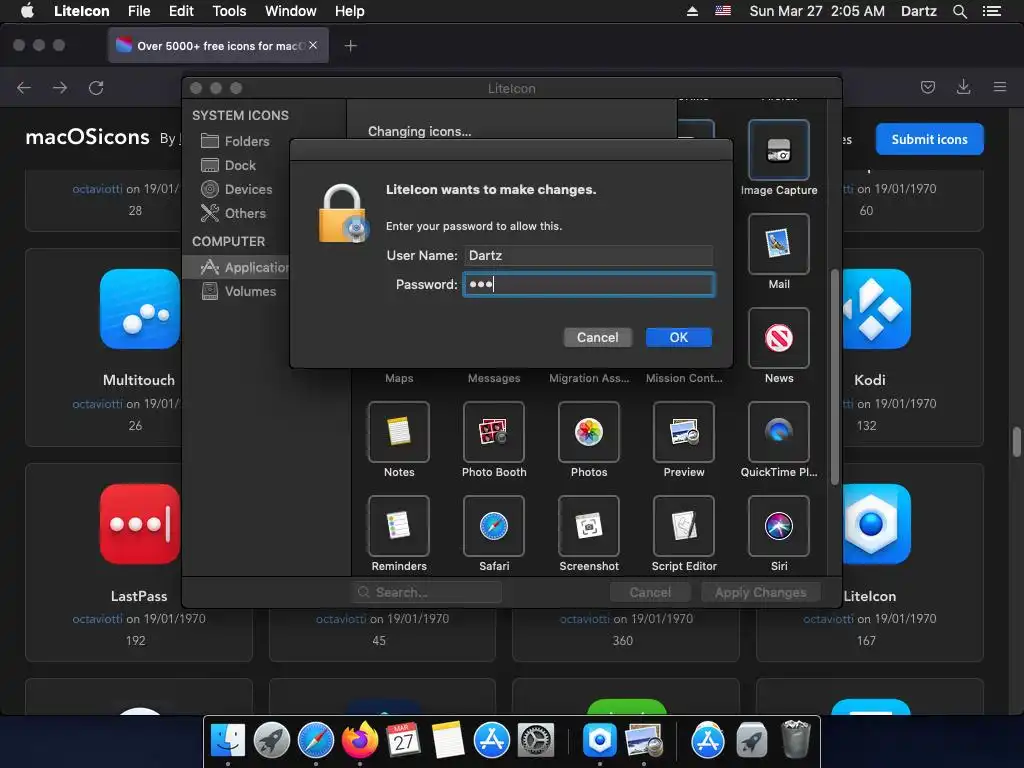Select the Photos app icon

click(x=588, y=432)
